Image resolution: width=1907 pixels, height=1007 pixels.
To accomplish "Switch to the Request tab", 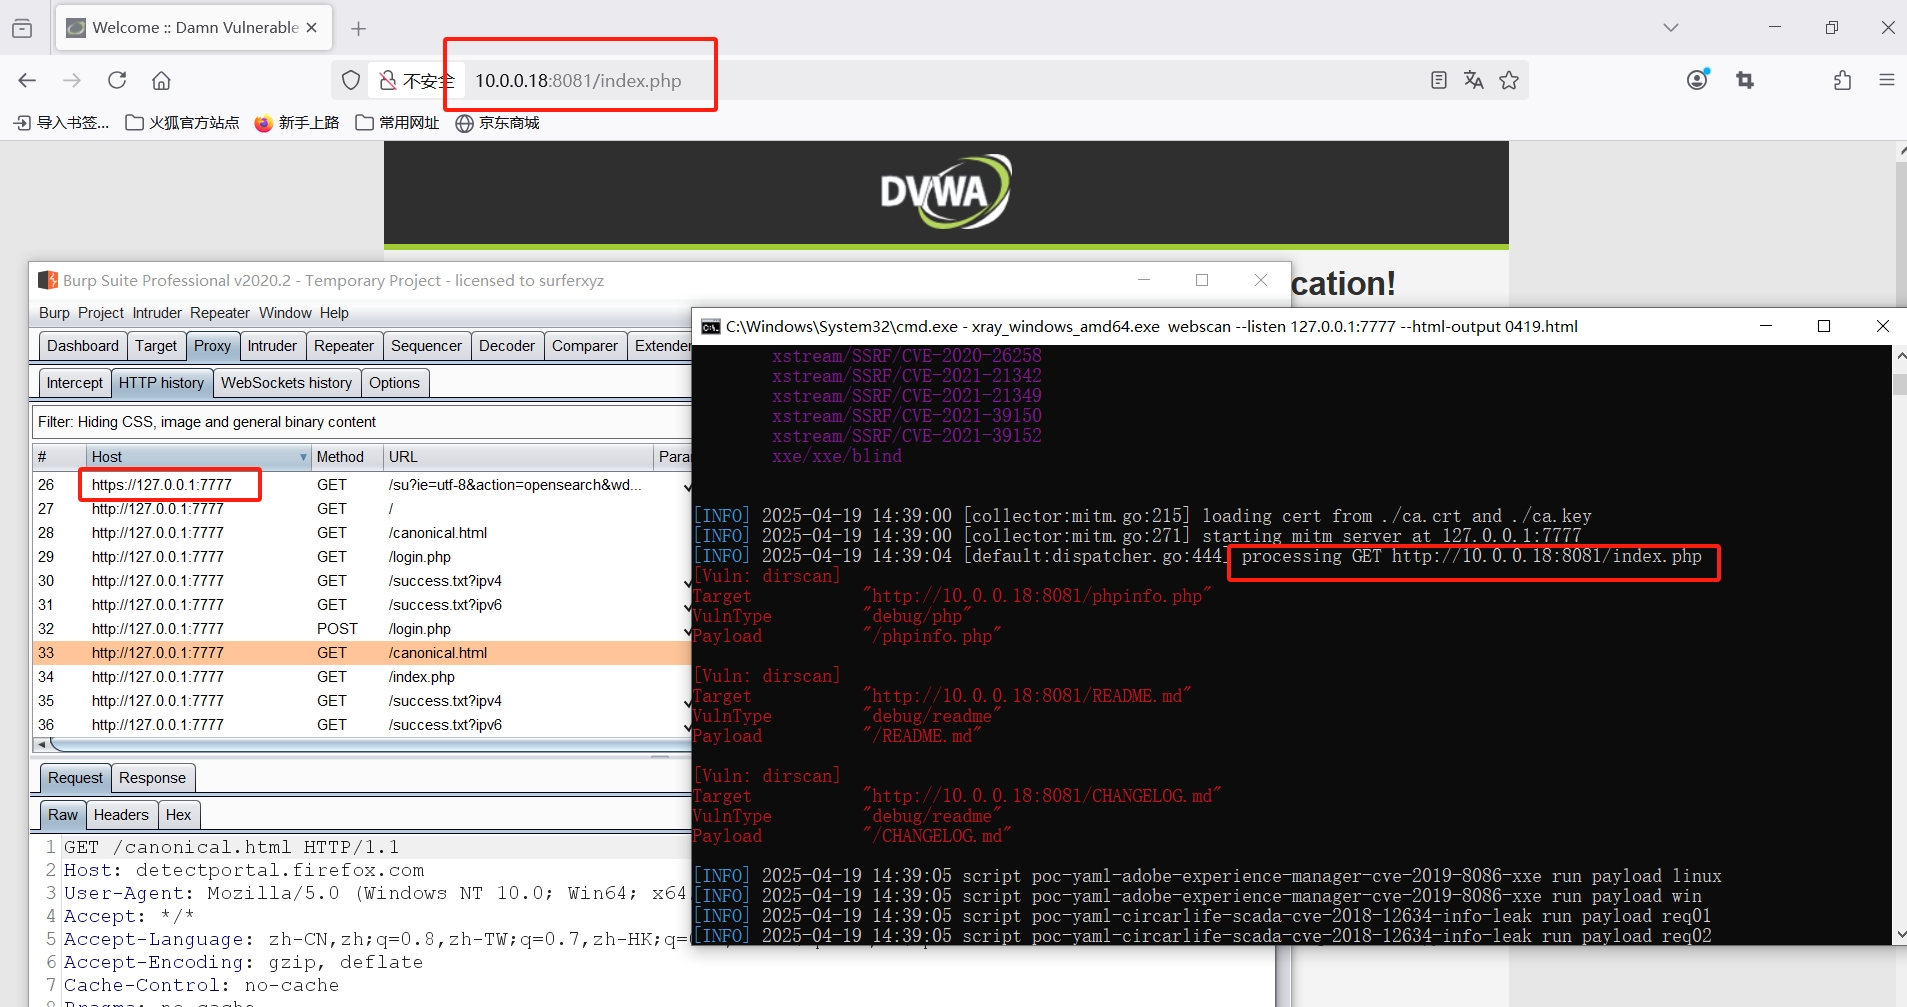I will [75, 778].
